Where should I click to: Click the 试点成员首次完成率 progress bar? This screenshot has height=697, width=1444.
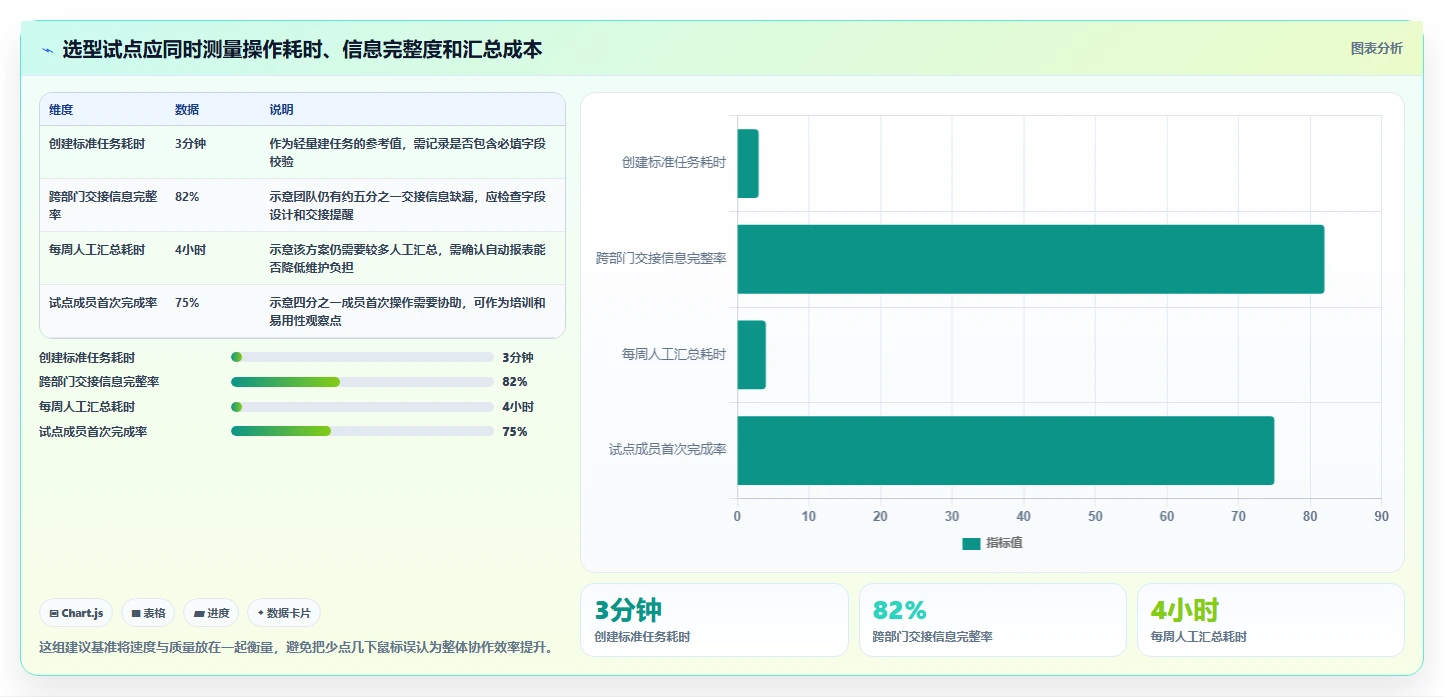coord(362,432)
